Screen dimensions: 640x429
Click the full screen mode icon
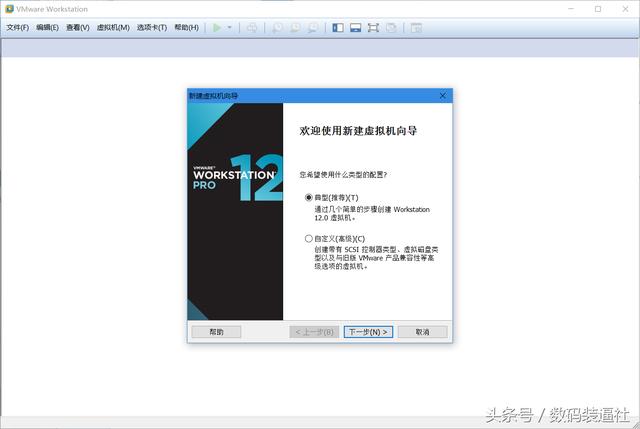click(373, 27)
